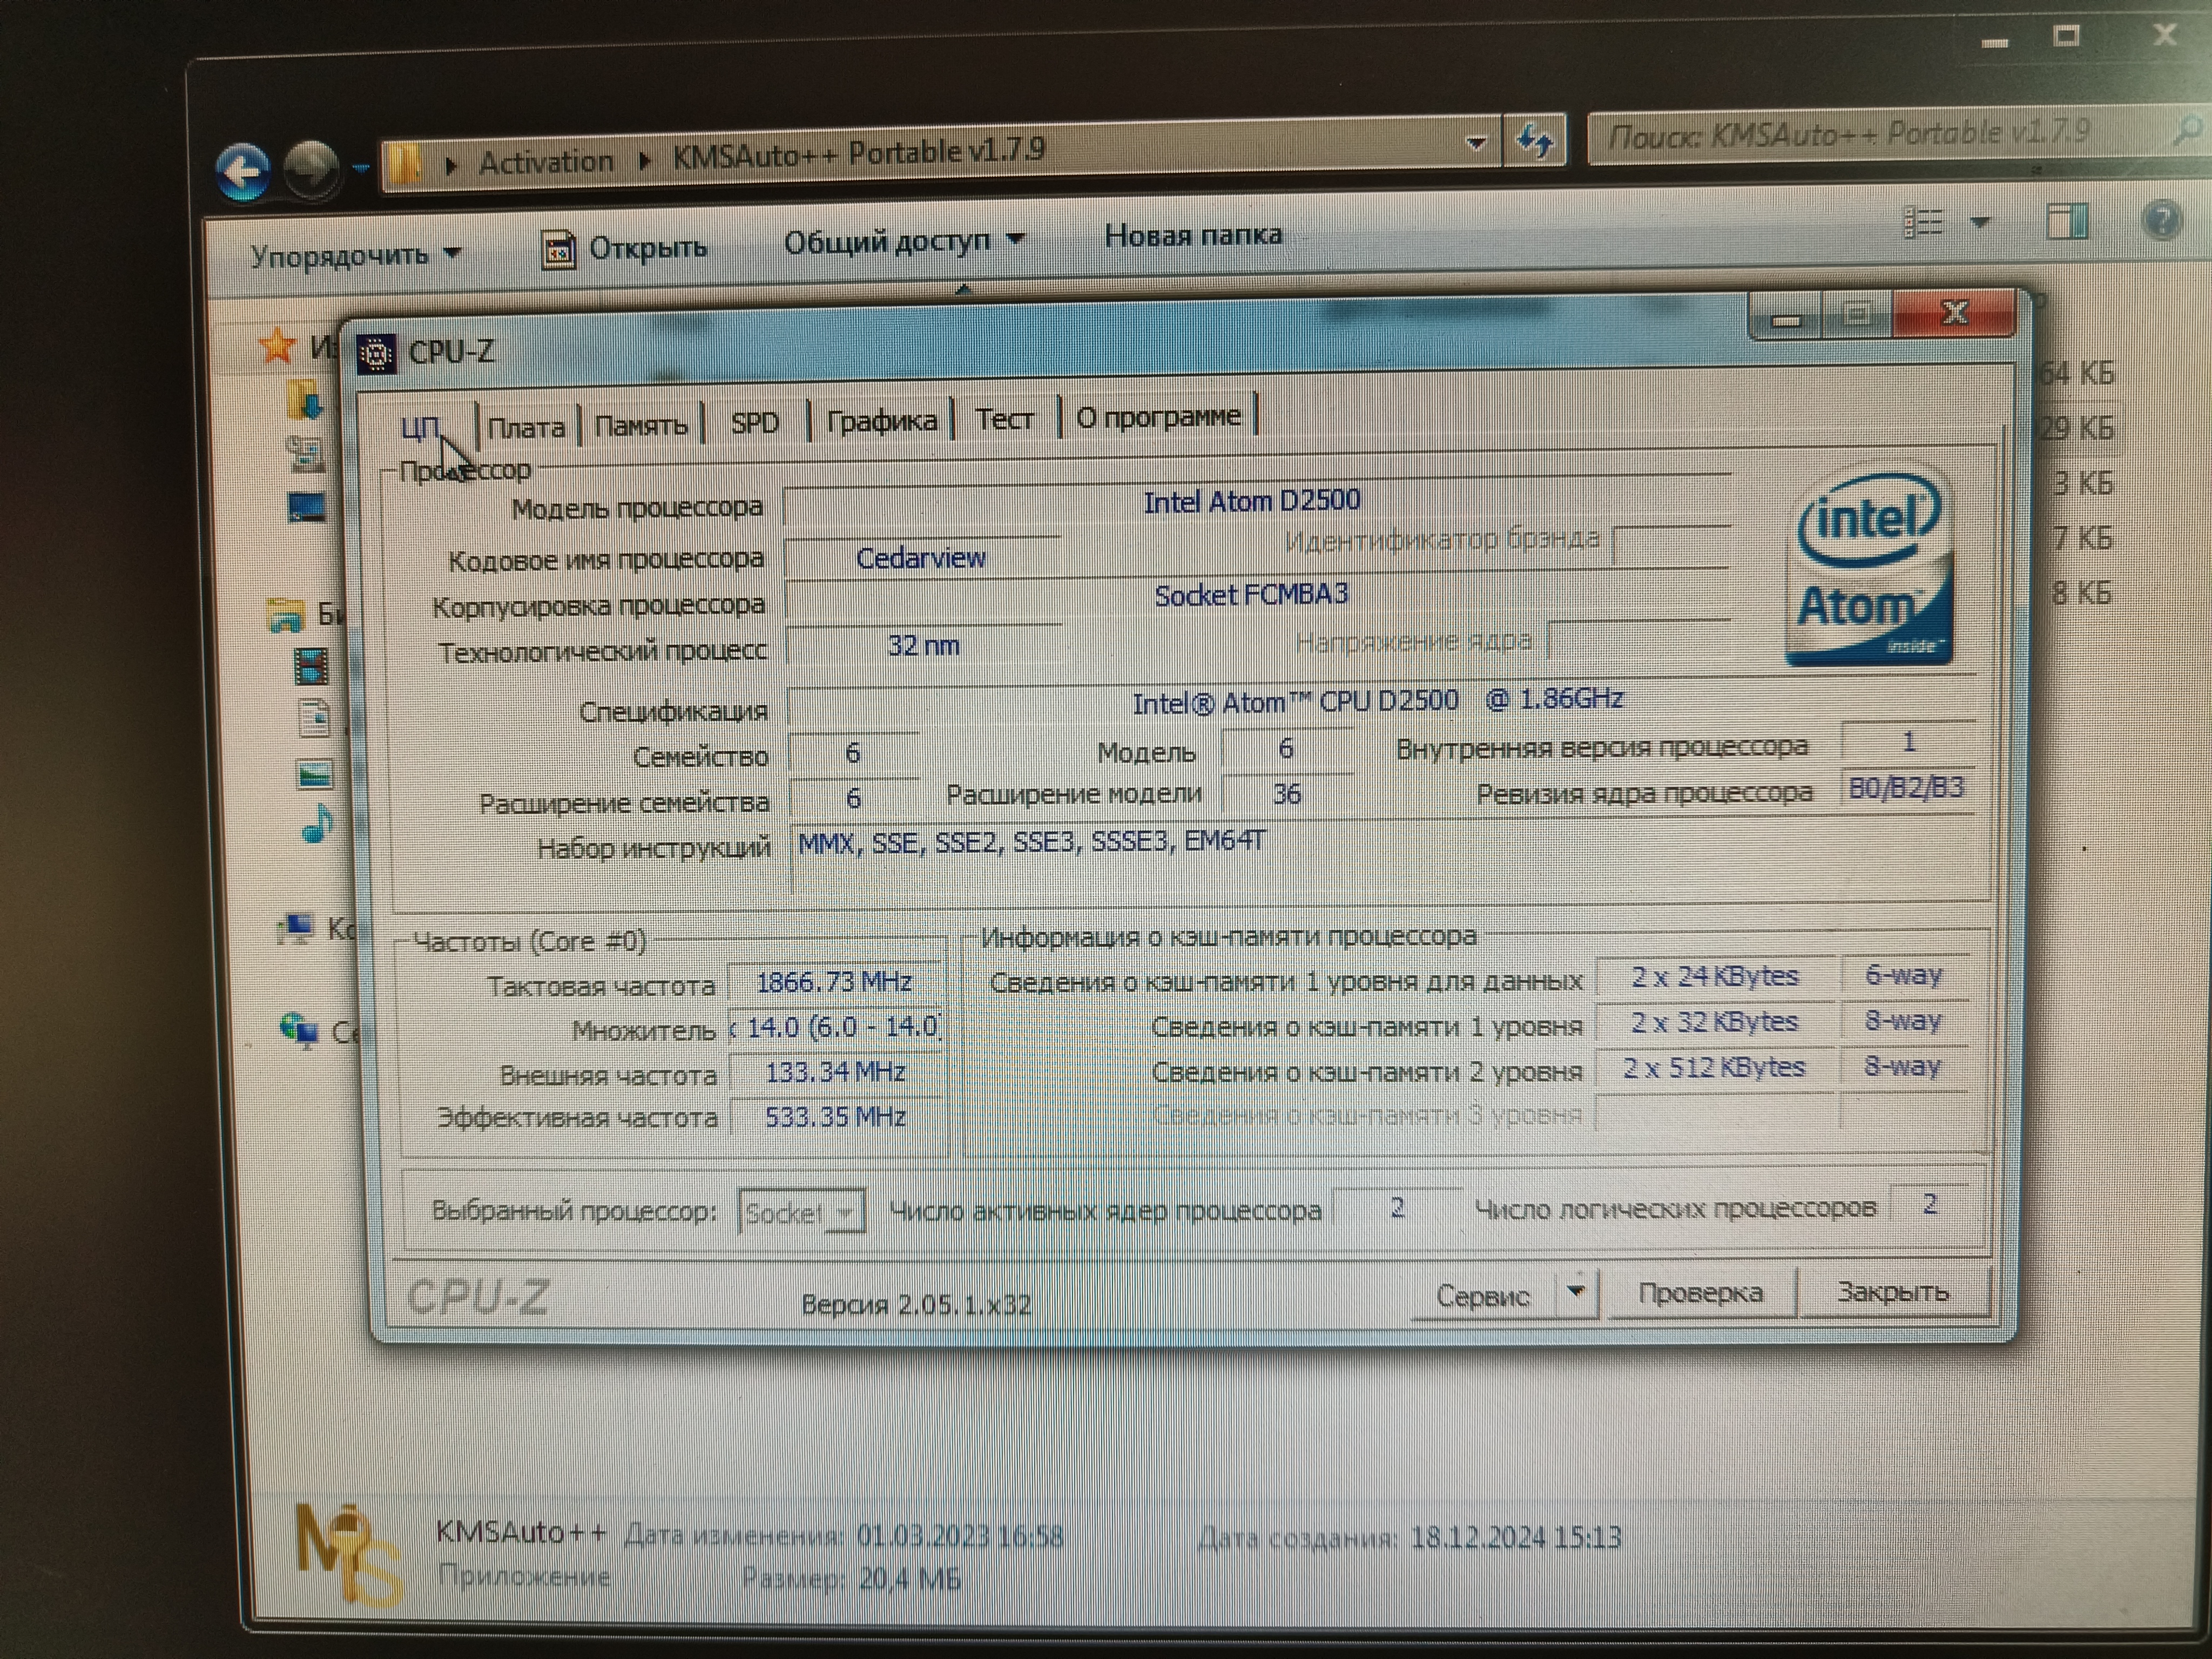Select the ЦП tab

pos(420,428)
